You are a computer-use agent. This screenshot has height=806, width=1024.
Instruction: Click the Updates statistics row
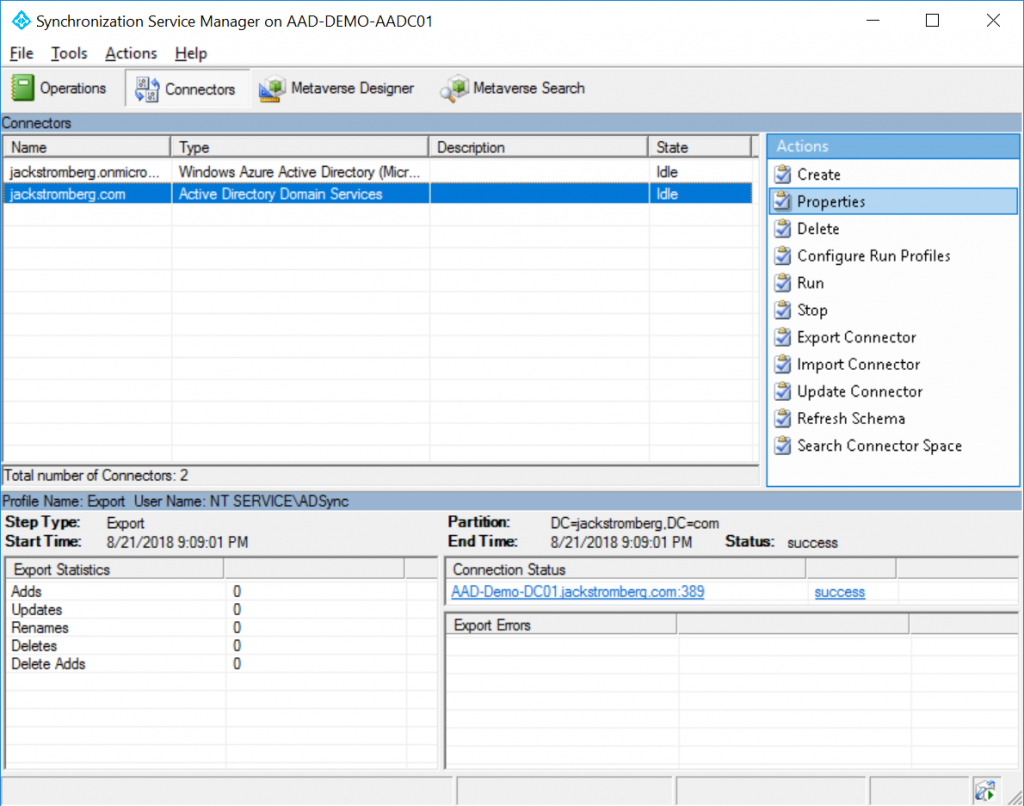pos(221,609)
